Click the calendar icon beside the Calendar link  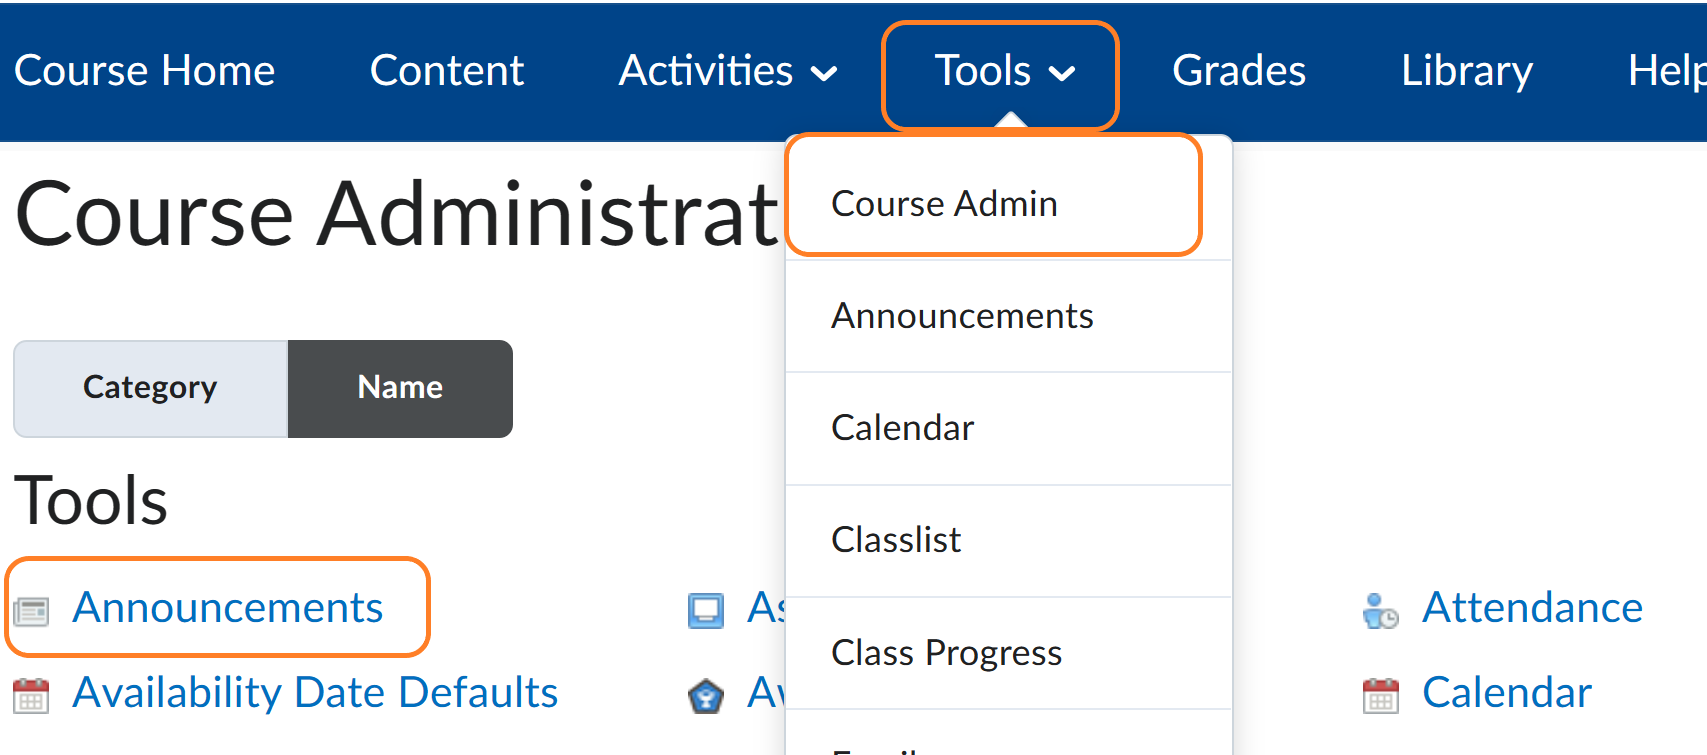1380,693
